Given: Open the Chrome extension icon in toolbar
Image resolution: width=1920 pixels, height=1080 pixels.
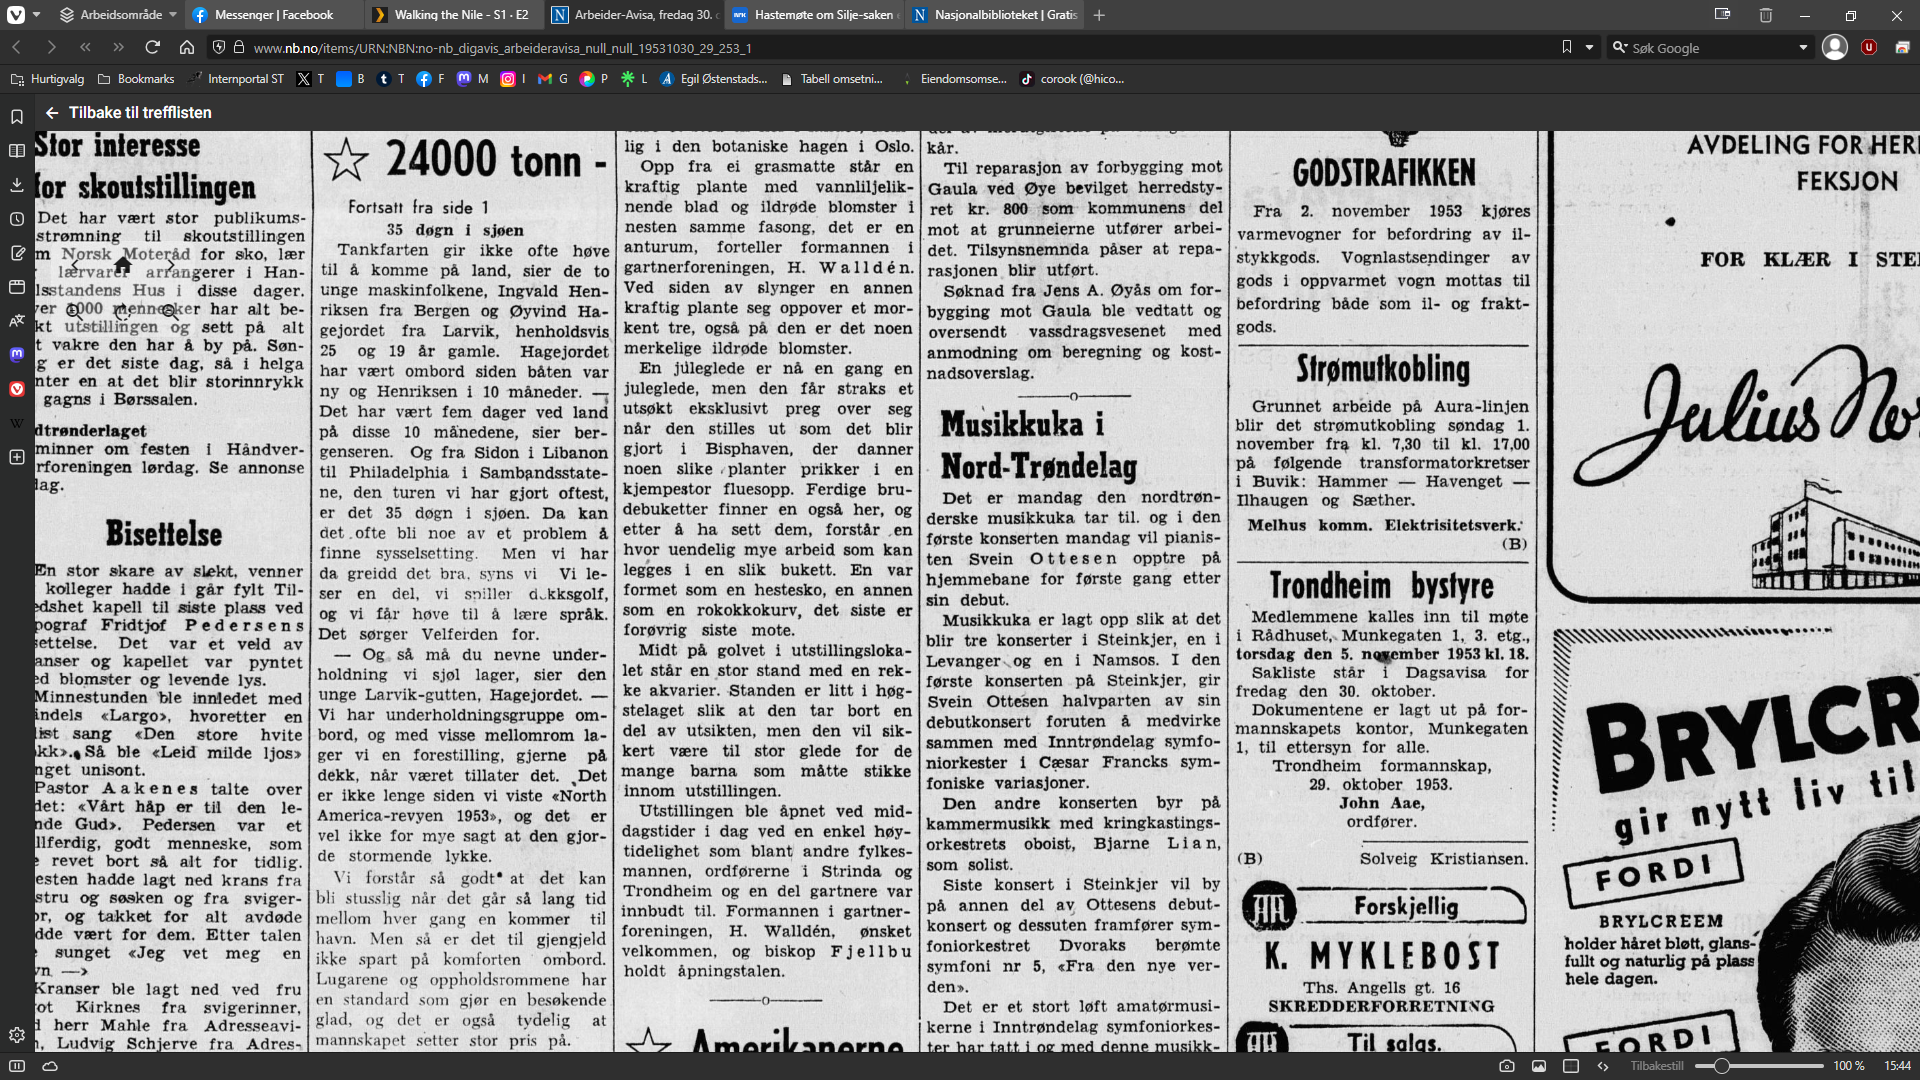Looking at the screenshot, I should 1902,47.
